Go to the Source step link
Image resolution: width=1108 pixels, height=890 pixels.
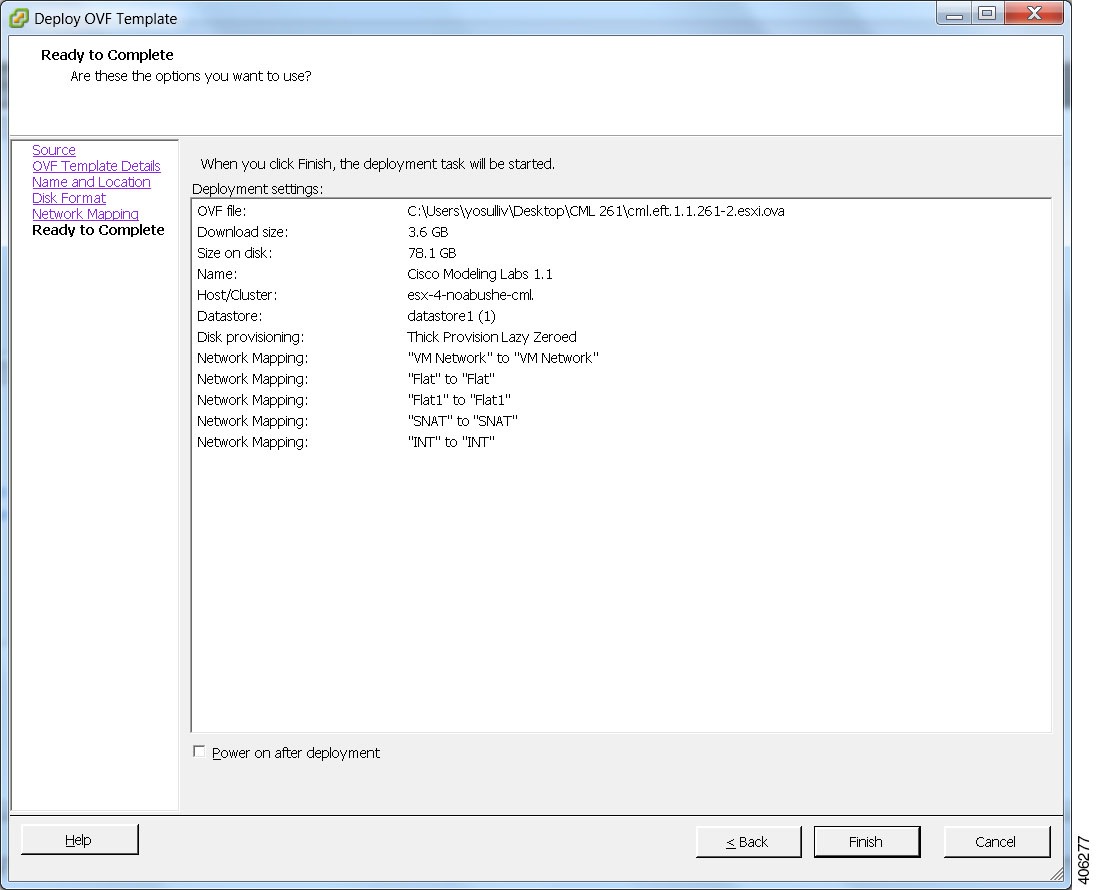(x=54, y=150)
